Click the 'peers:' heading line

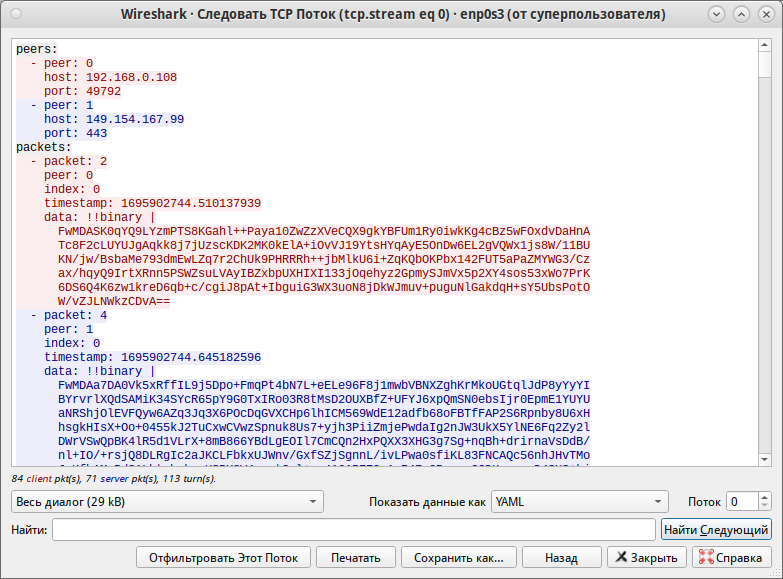(x=37, y=49)
